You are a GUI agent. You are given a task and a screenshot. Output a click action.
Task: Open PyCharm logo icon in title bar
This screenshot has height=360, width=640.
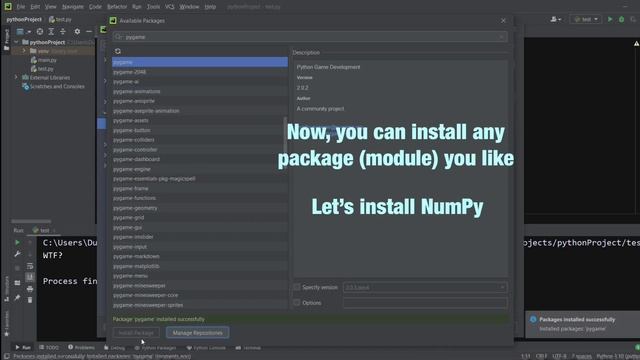pyautogui.click(x=8, y=7)
